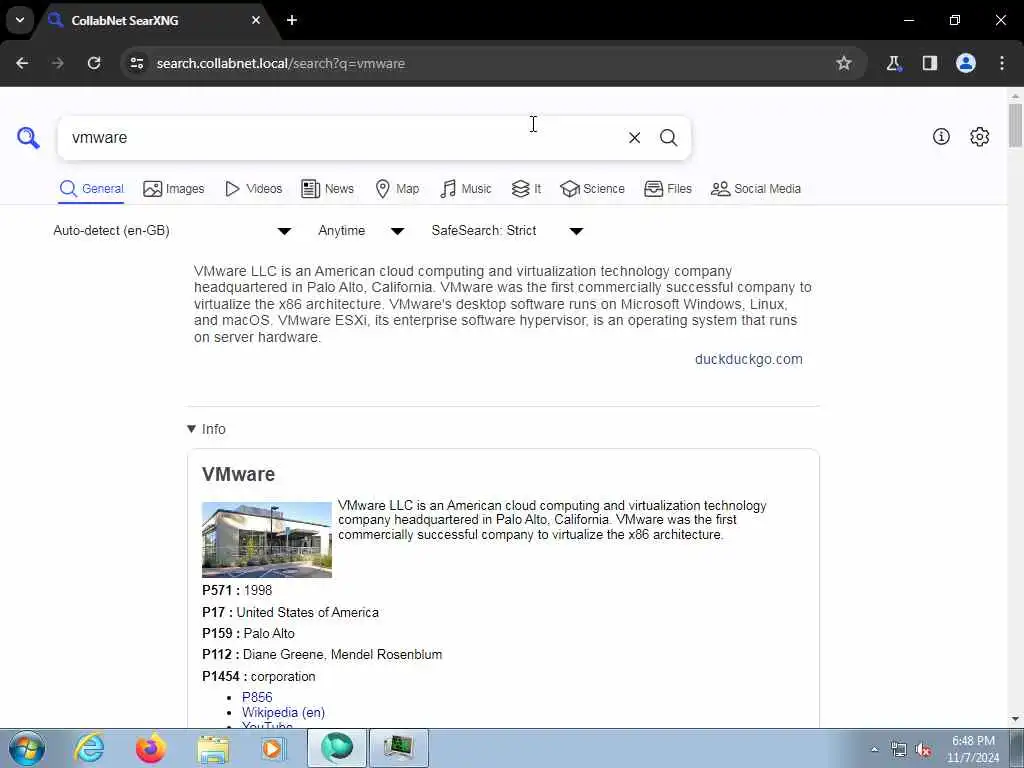Image resolution: width=1024 pixels, height=768 pixels.
Task: Open the Chrome profile avatar
Action: coord(966,63)
